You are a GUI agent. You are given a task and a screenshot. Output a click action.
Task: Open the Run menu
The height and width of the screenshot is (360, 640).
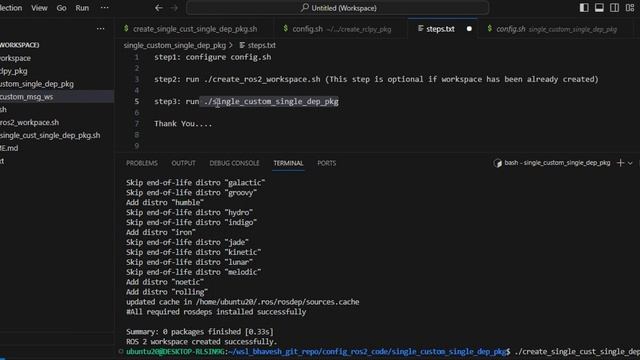pos(82,8)
